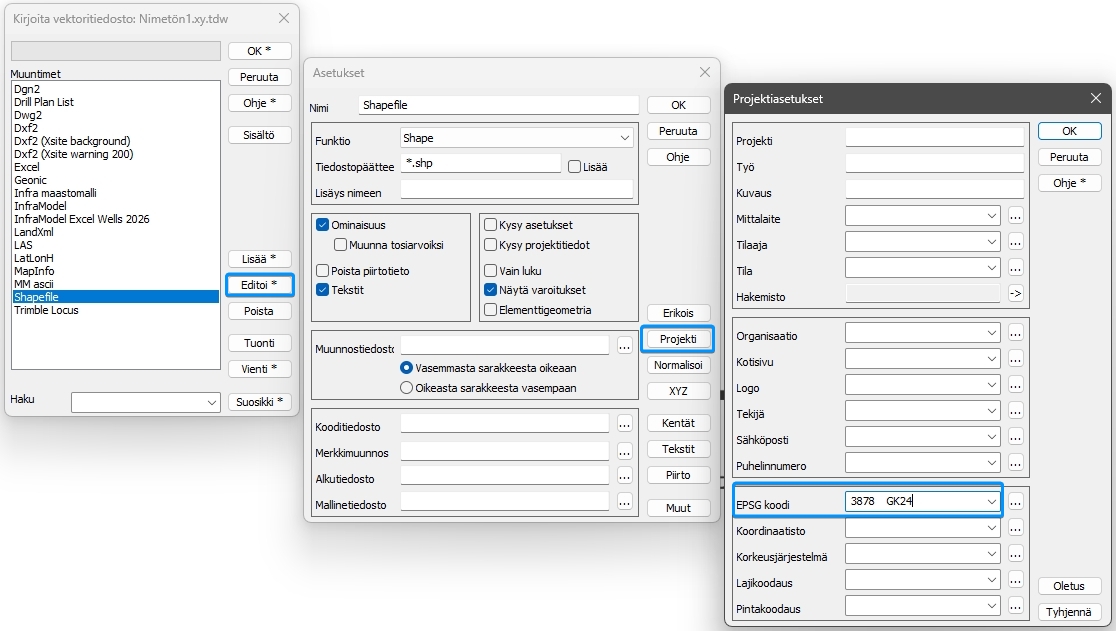The height and width of the screenshot is (631, 1116).
Task: Expand the Funktio dropdown showing Shape
Action: point(517,138)
